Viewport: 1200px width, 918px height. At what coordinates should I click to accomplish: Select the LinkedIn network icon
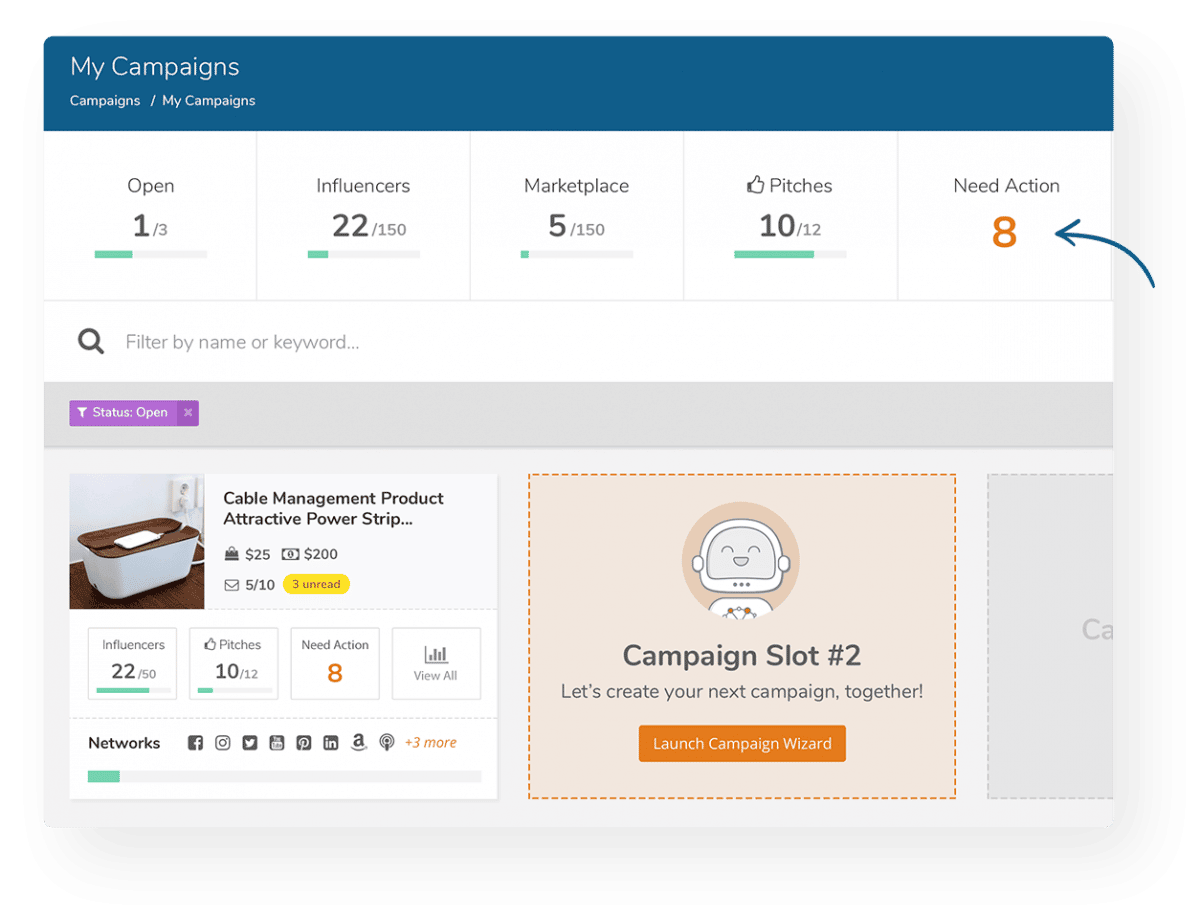coord(331,742)
